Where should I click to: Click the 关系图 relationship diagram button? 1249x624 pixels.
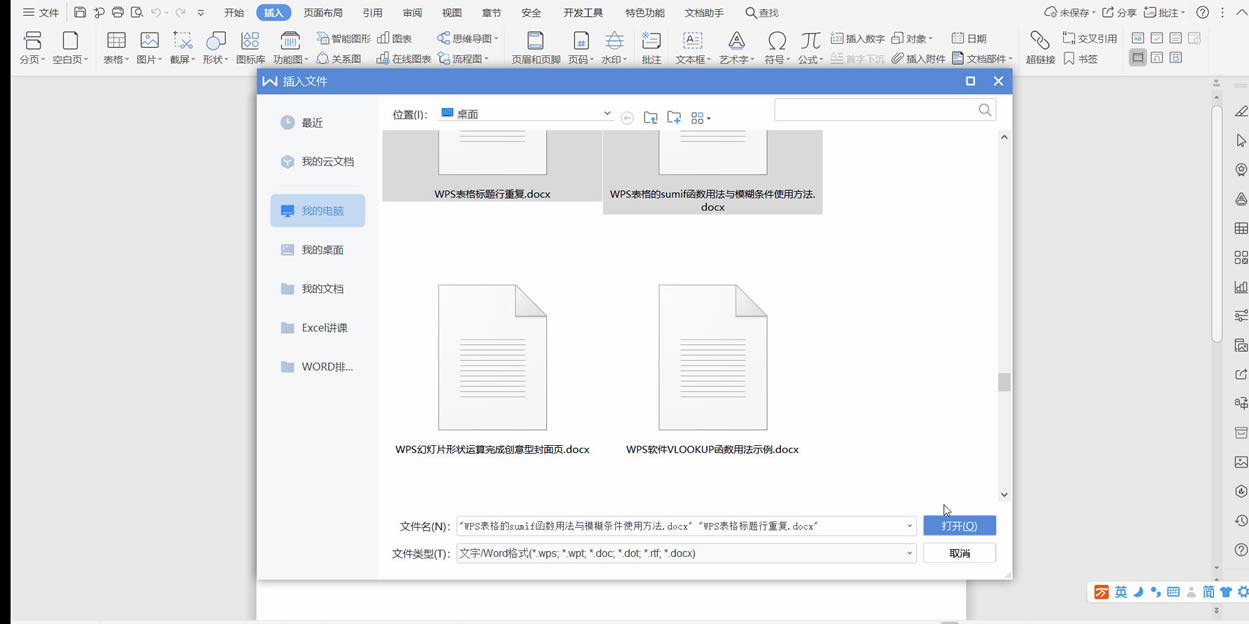(x=339, y=59)
